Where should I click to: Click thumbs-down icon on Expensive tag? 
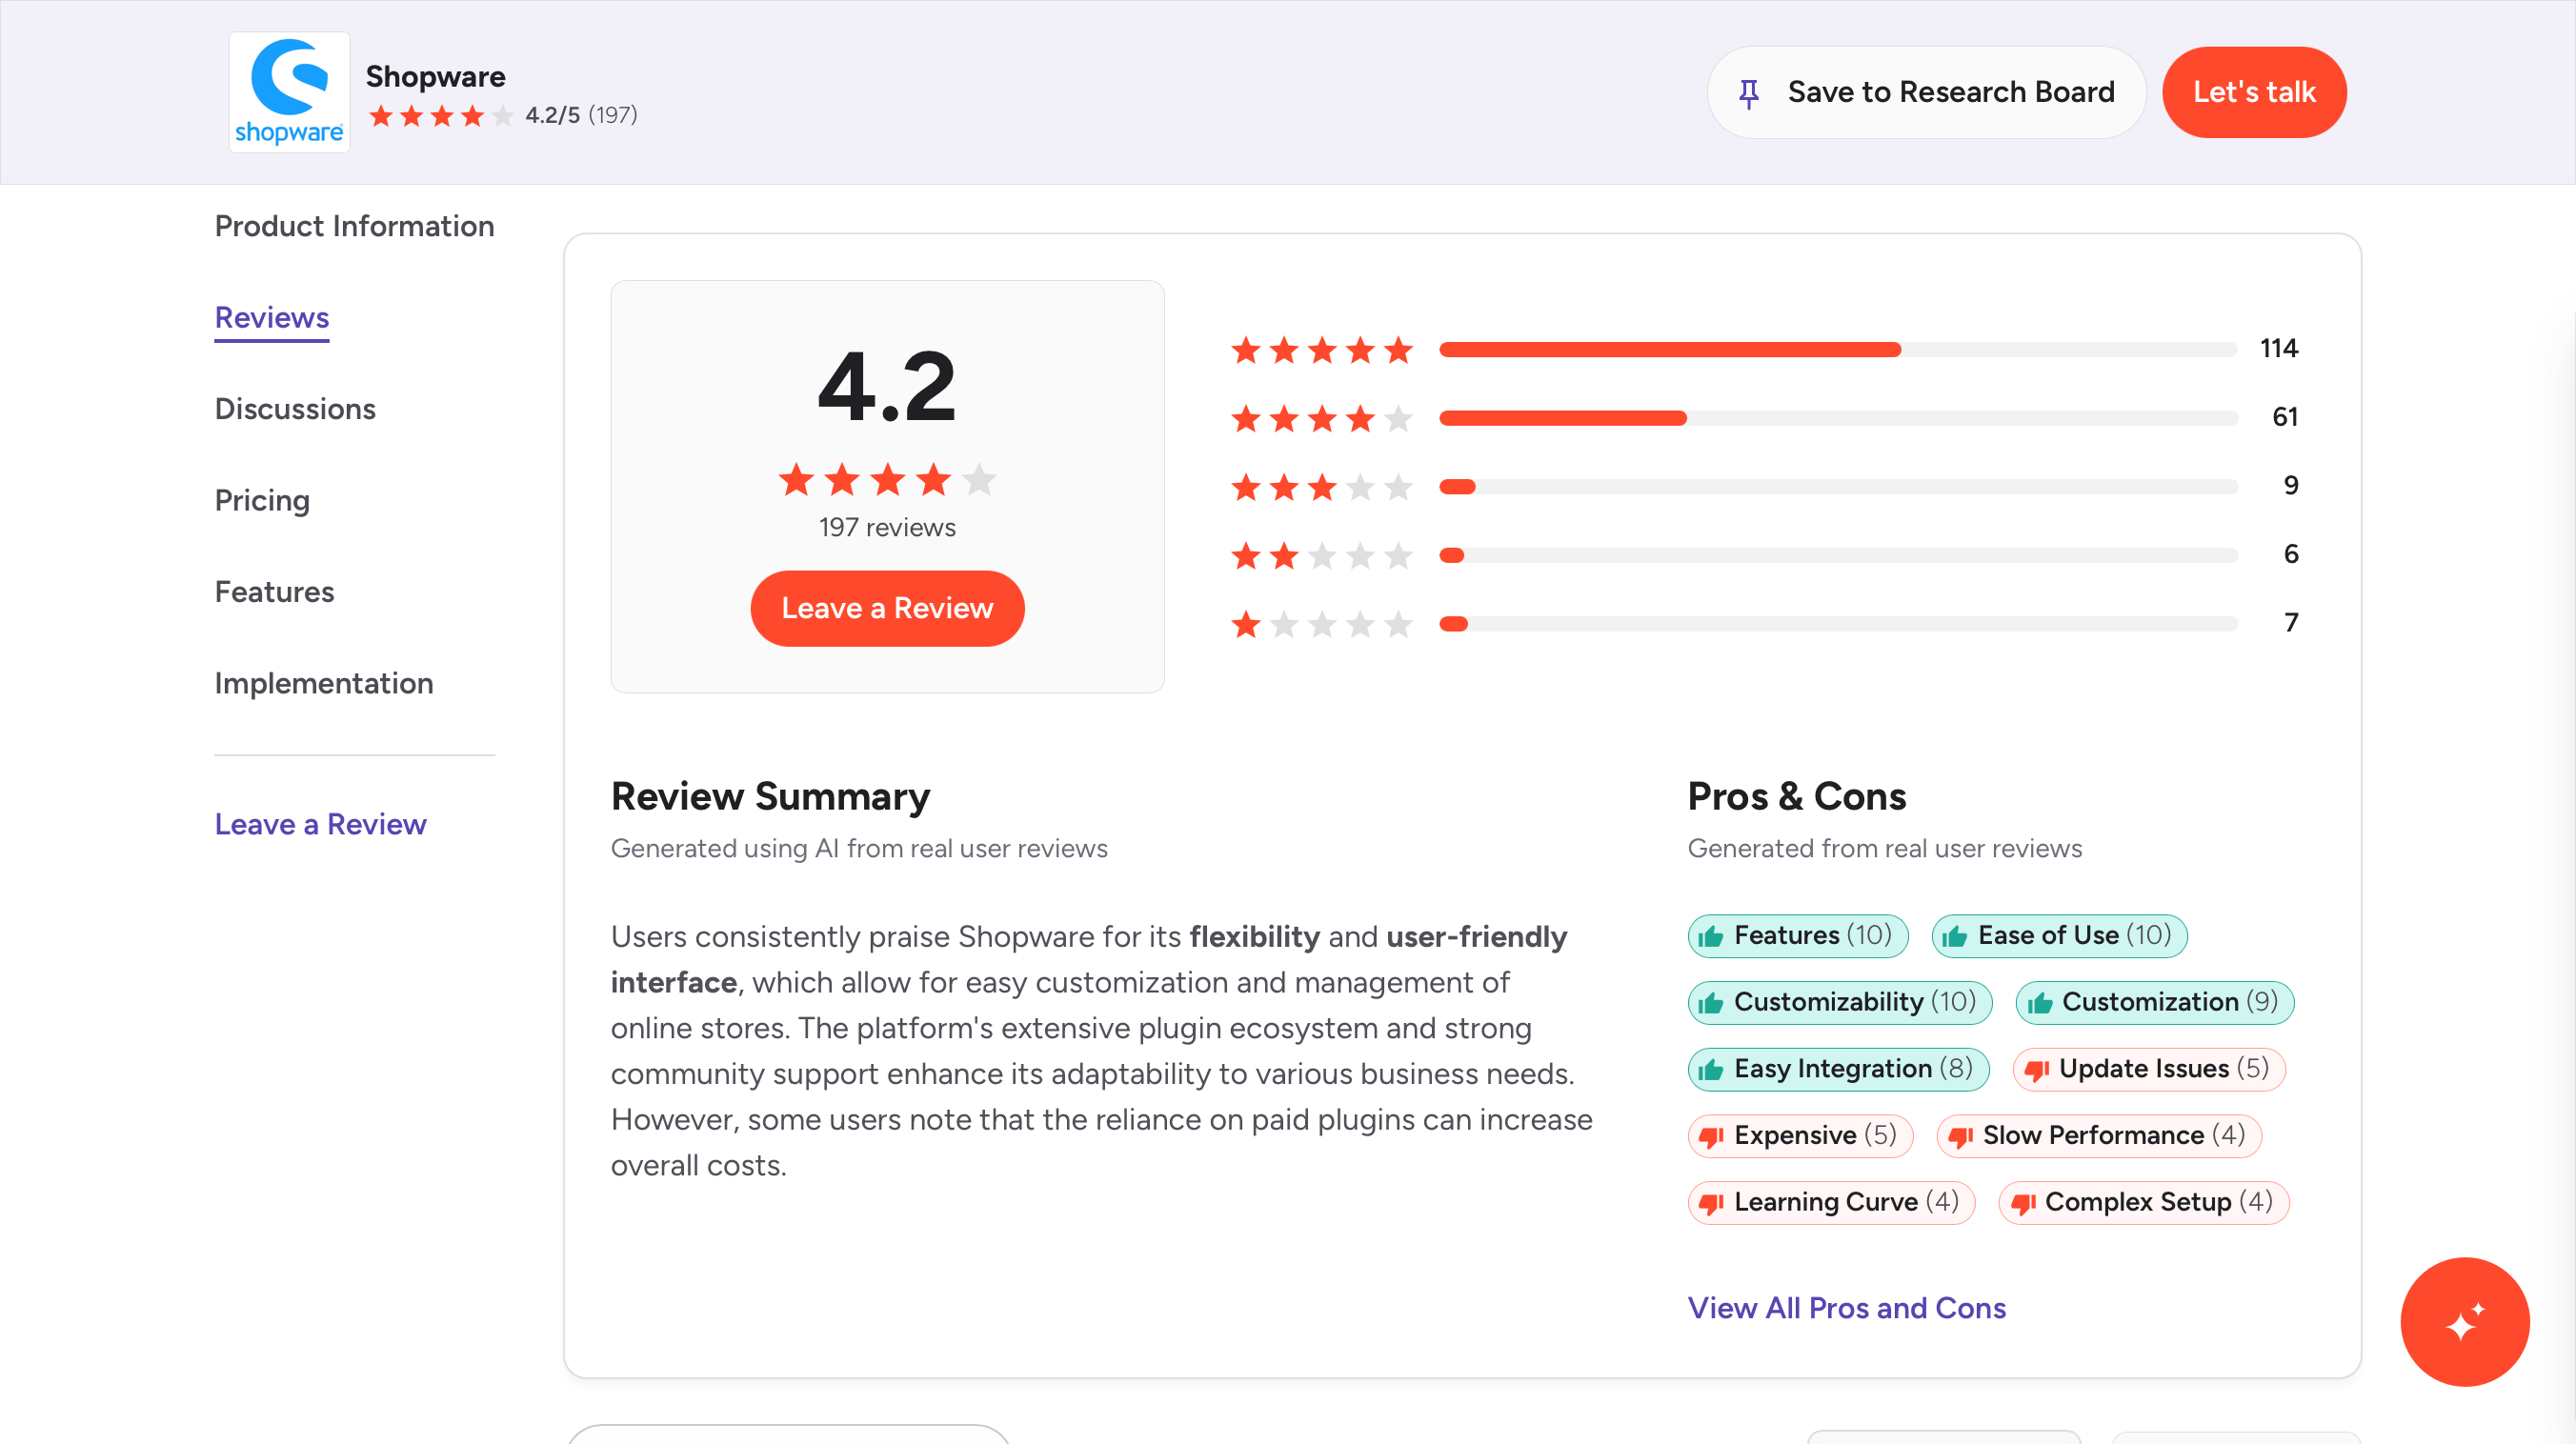(1711, 1137)
